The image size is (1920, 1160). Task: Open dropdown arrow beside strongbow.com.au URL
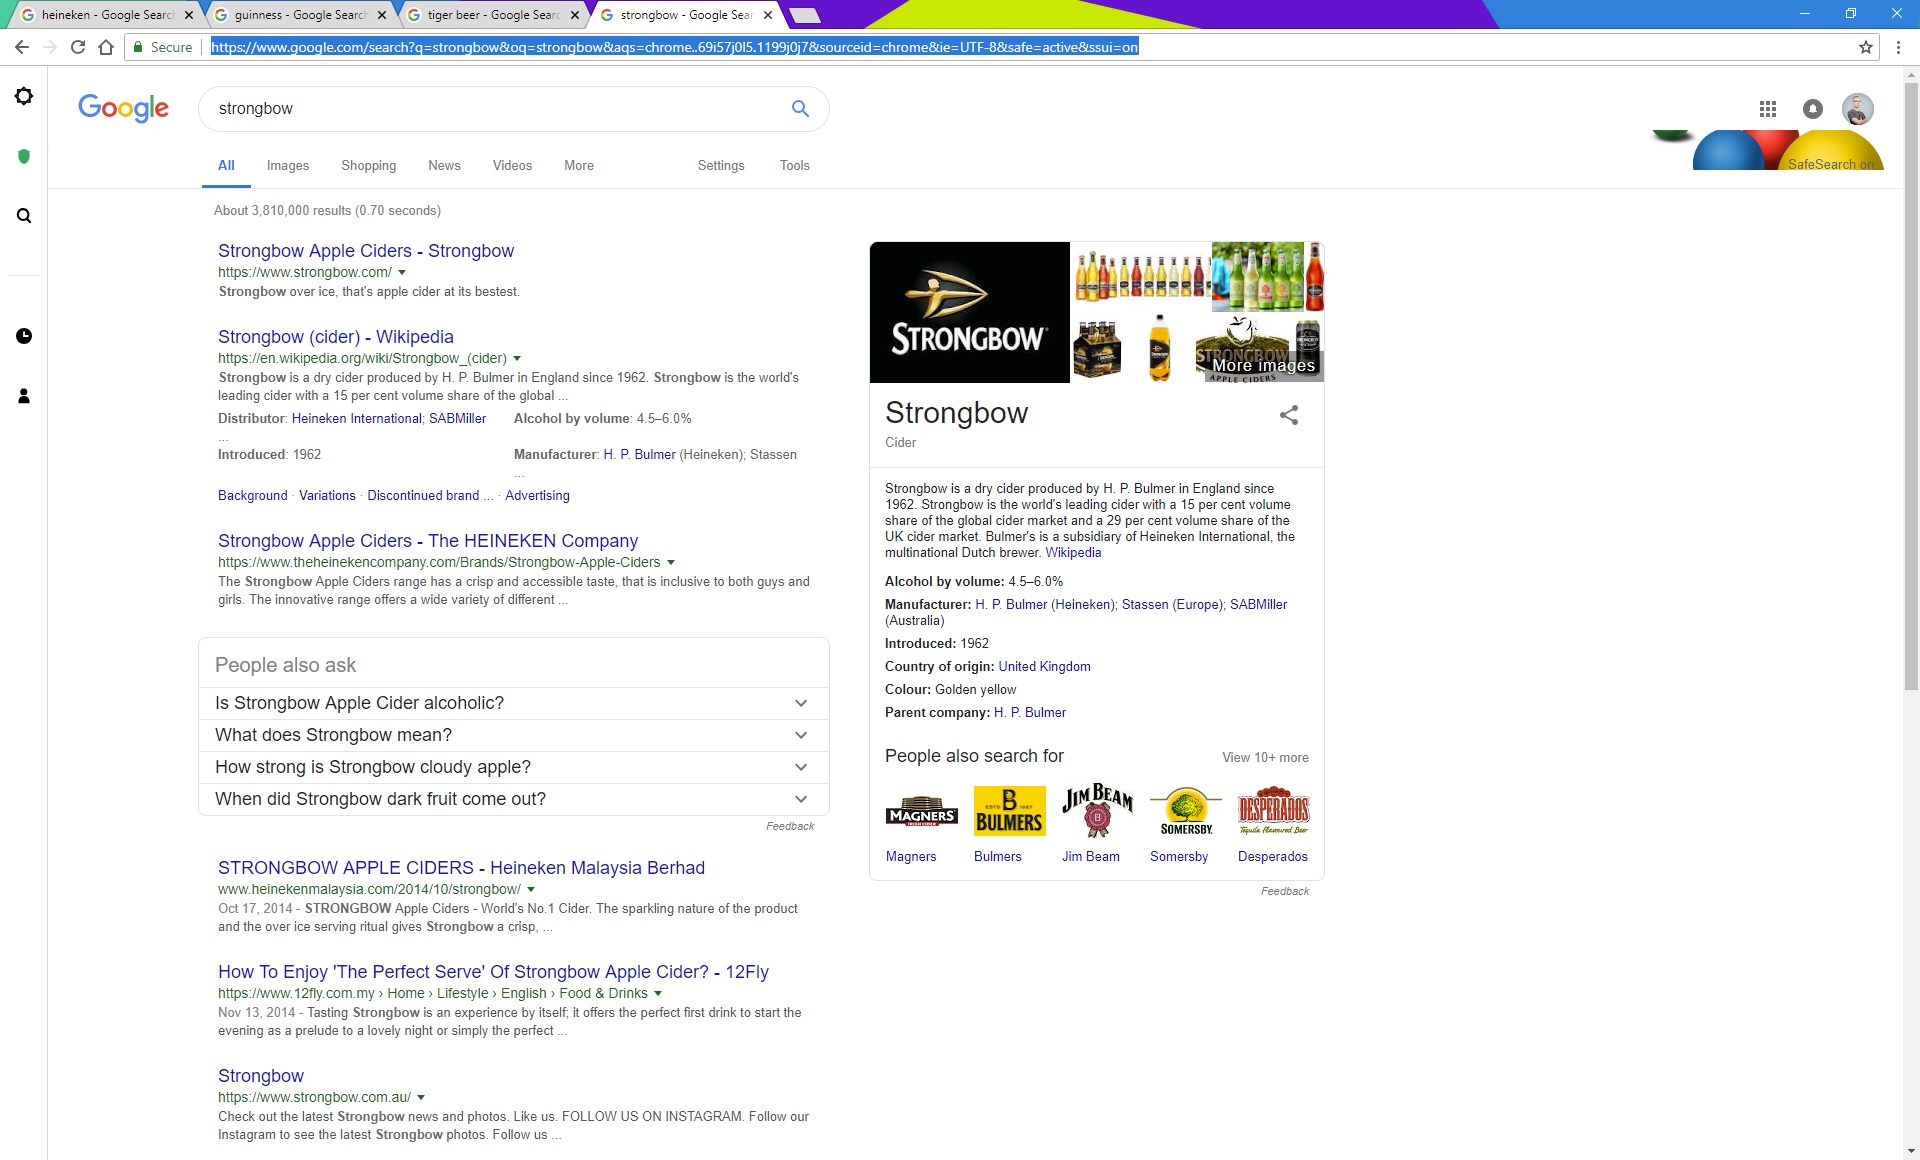421,1097
